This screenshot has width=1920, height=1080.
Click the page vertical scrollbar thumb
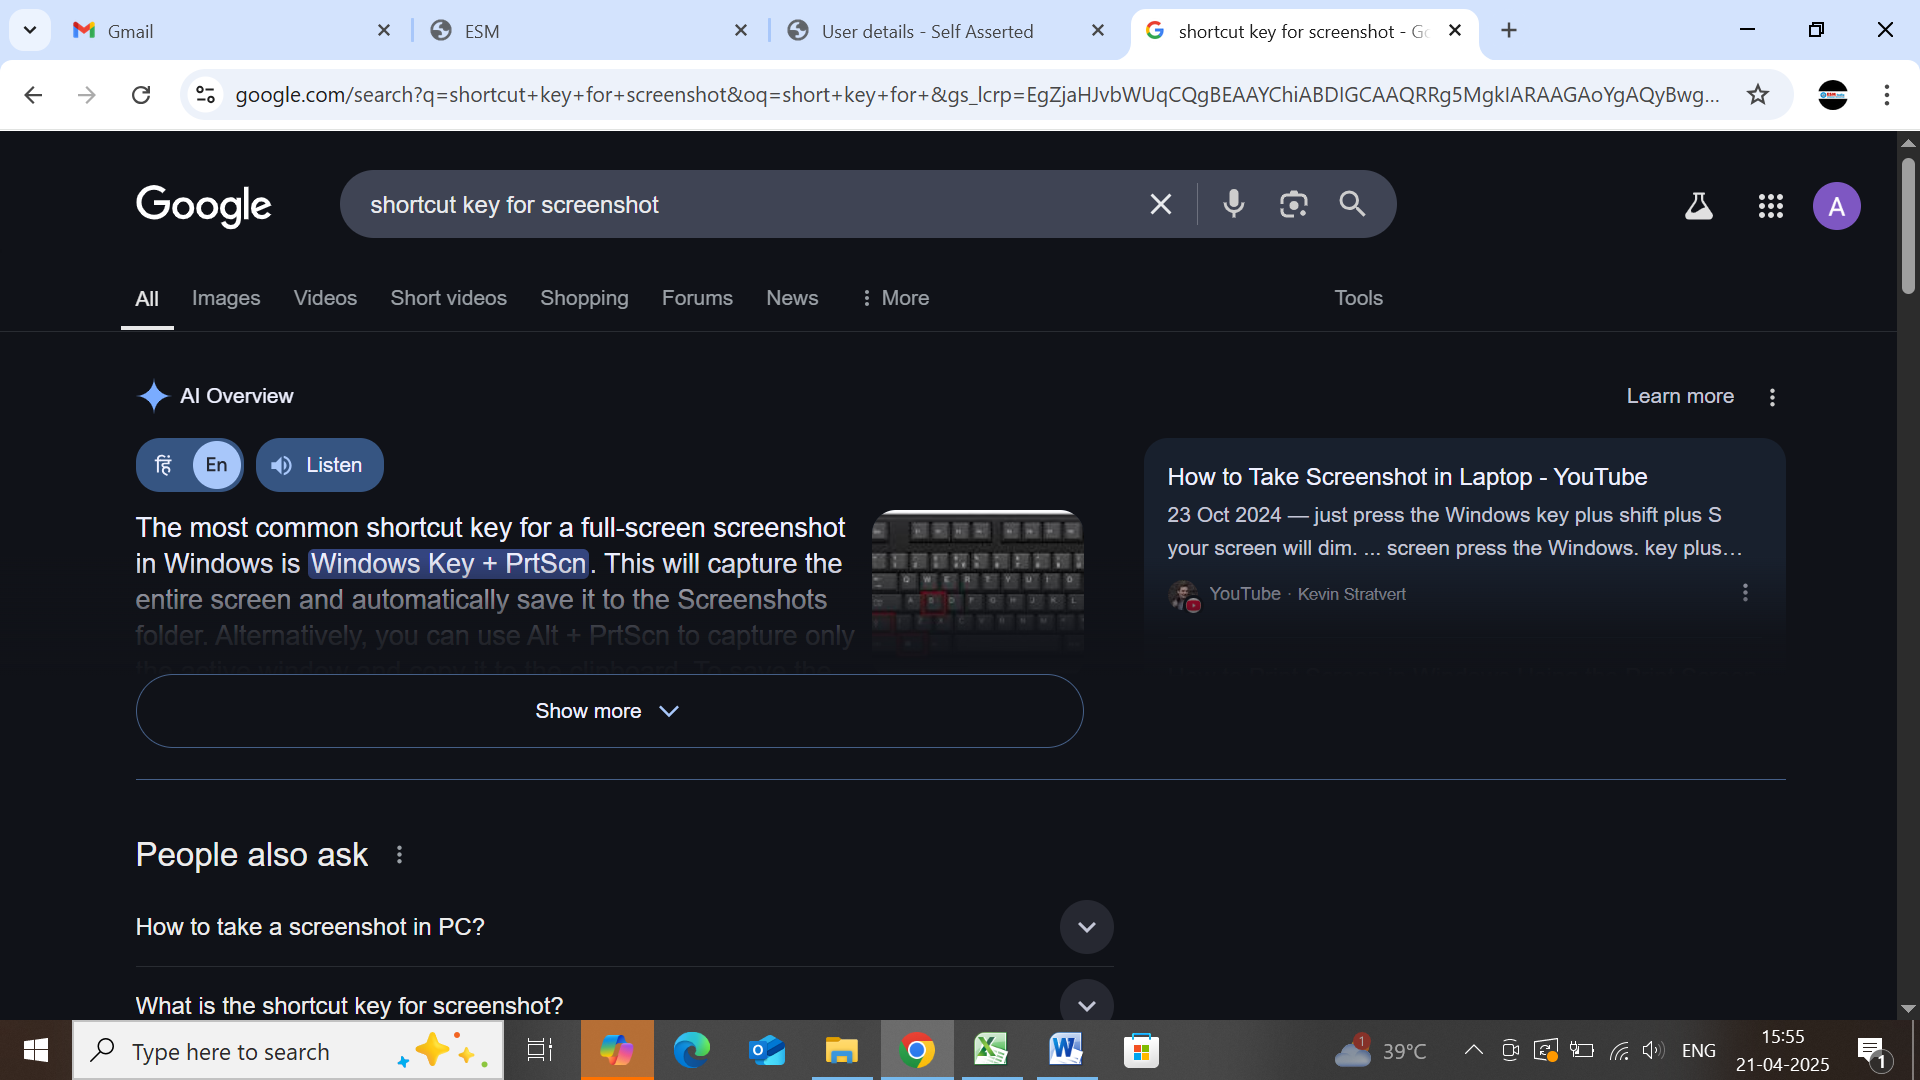point(1908,225)
